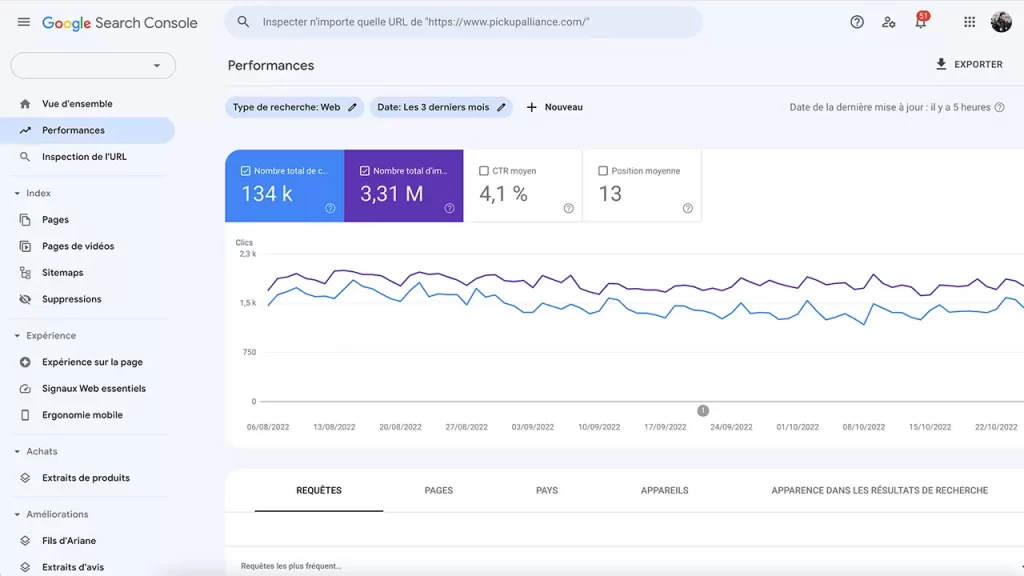Click the Pages de vidéos icon
Viewport: 1024px width, 576px height.
click(25, 246)
